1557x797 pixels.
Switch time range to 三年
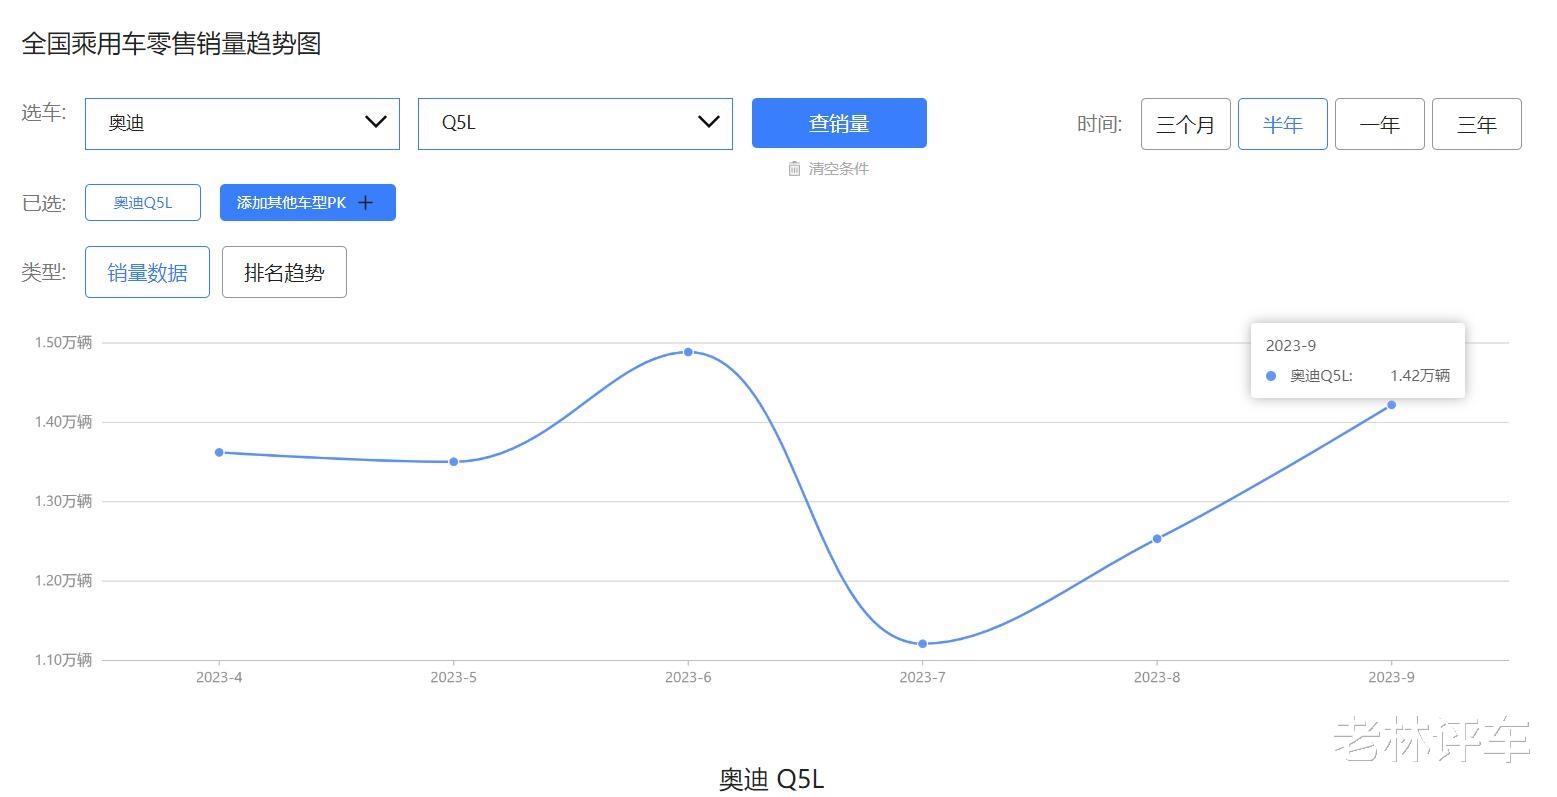point(1477,124)
